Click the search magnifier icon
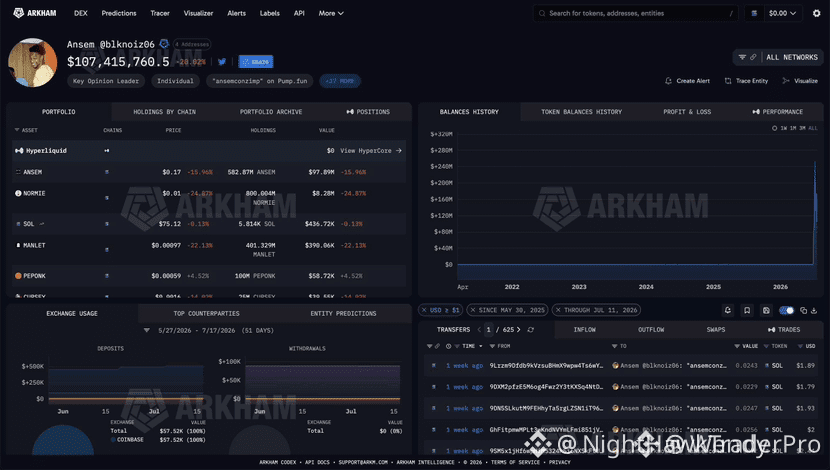 pyautogui.click(x=542, y=13)
